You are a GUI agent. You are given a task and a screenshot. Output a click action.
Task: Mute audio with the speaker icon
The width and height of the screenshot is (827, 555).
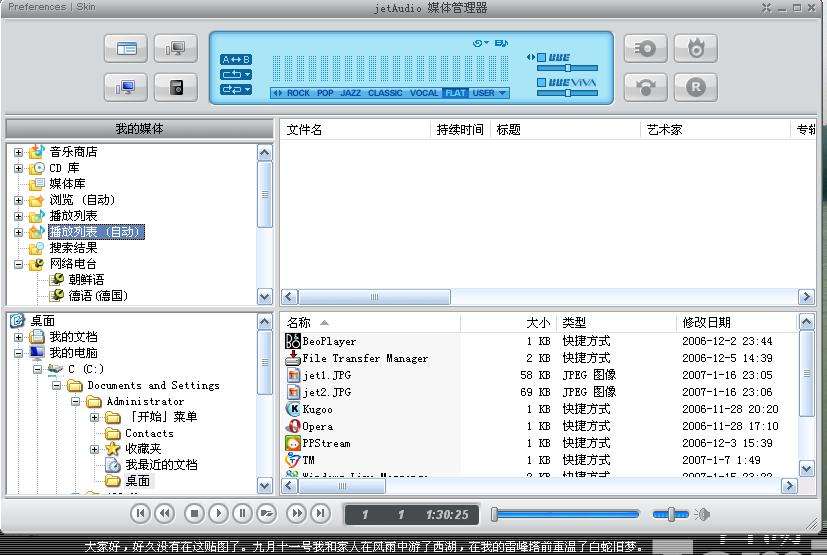(702, 514)
